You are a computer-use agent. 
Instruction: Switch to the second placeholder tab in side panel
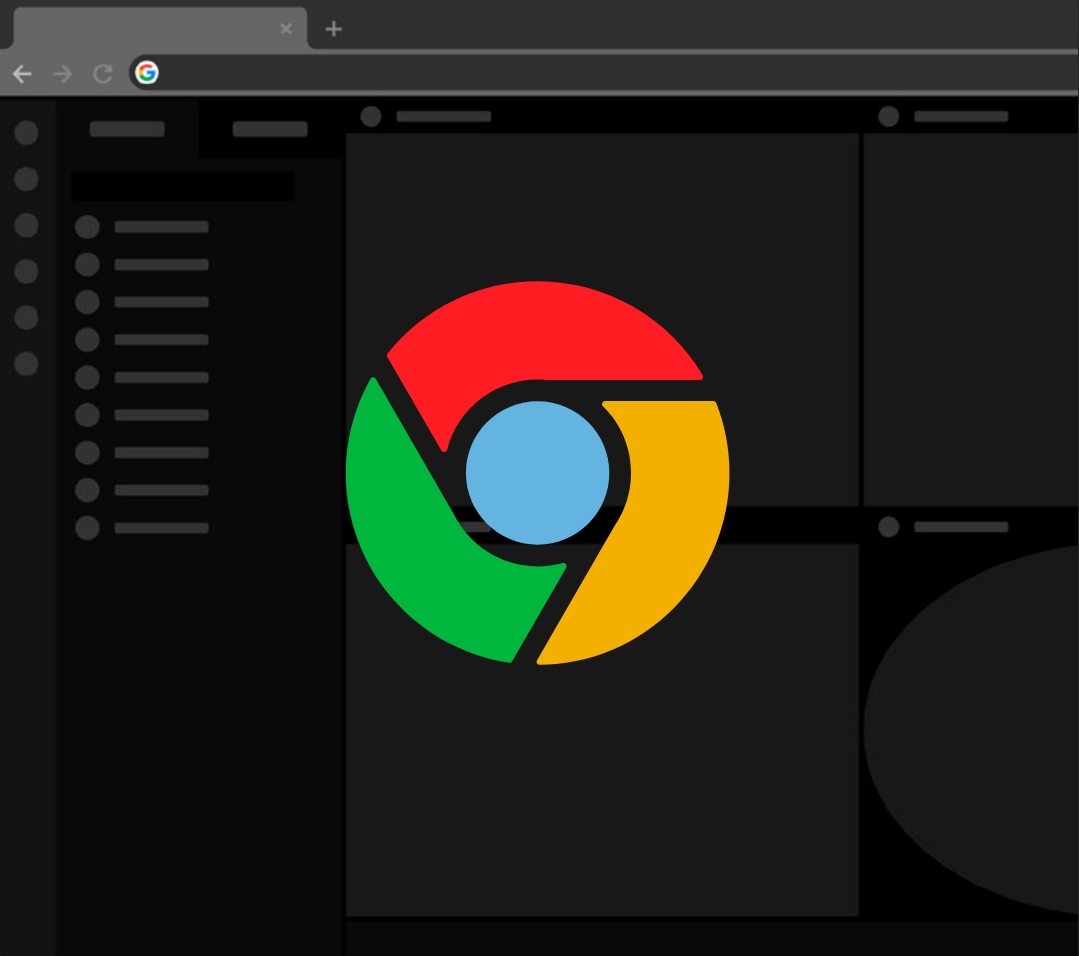(270, 129)
